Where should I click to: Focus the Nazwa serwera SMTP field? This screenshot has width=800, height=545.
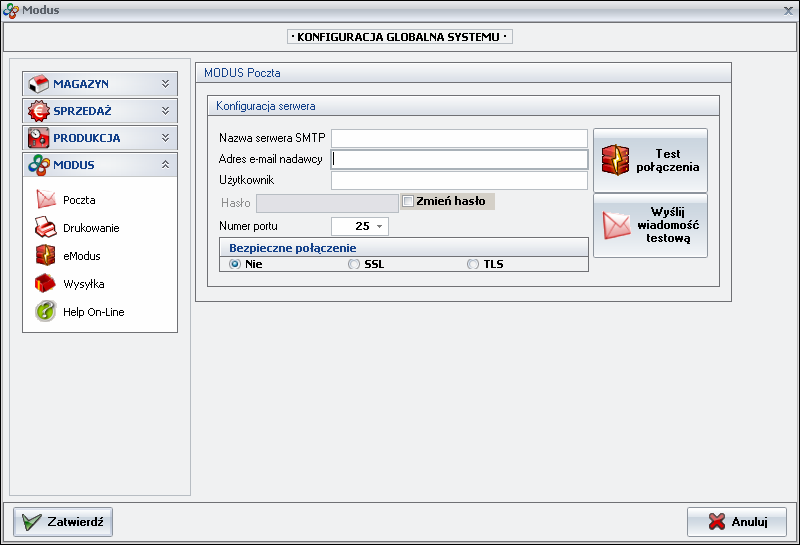coord(459,138)
